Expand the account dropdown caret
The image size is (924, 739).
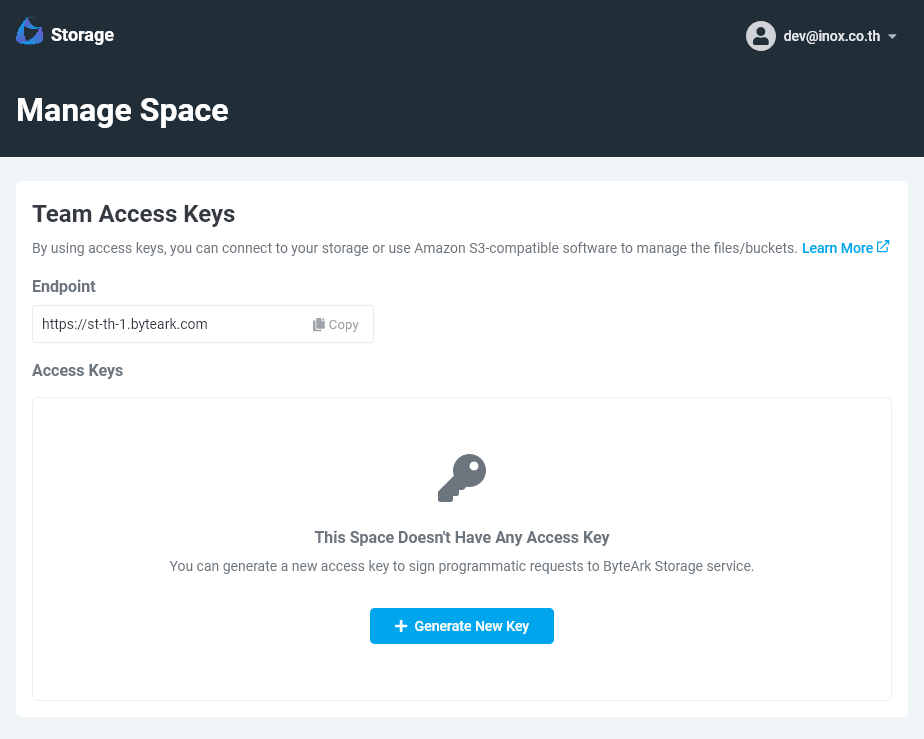coord(892,37)
